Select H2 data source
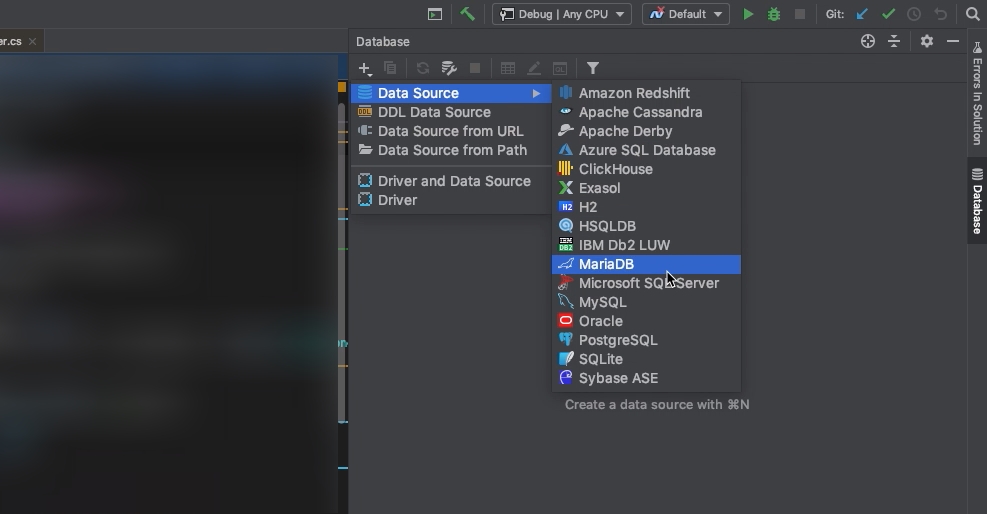 646,207
